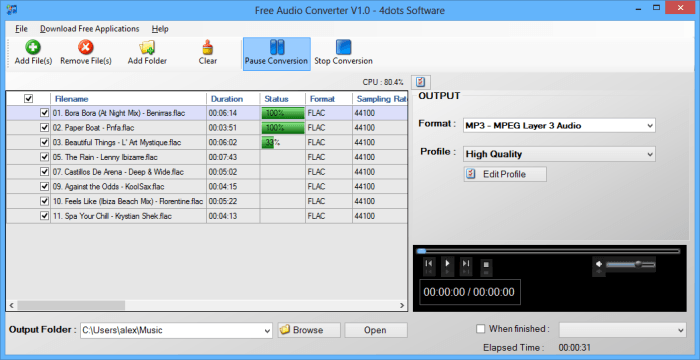700x360 pixels.
Task: Skip to previous track in player
Action: pos(428,264)
